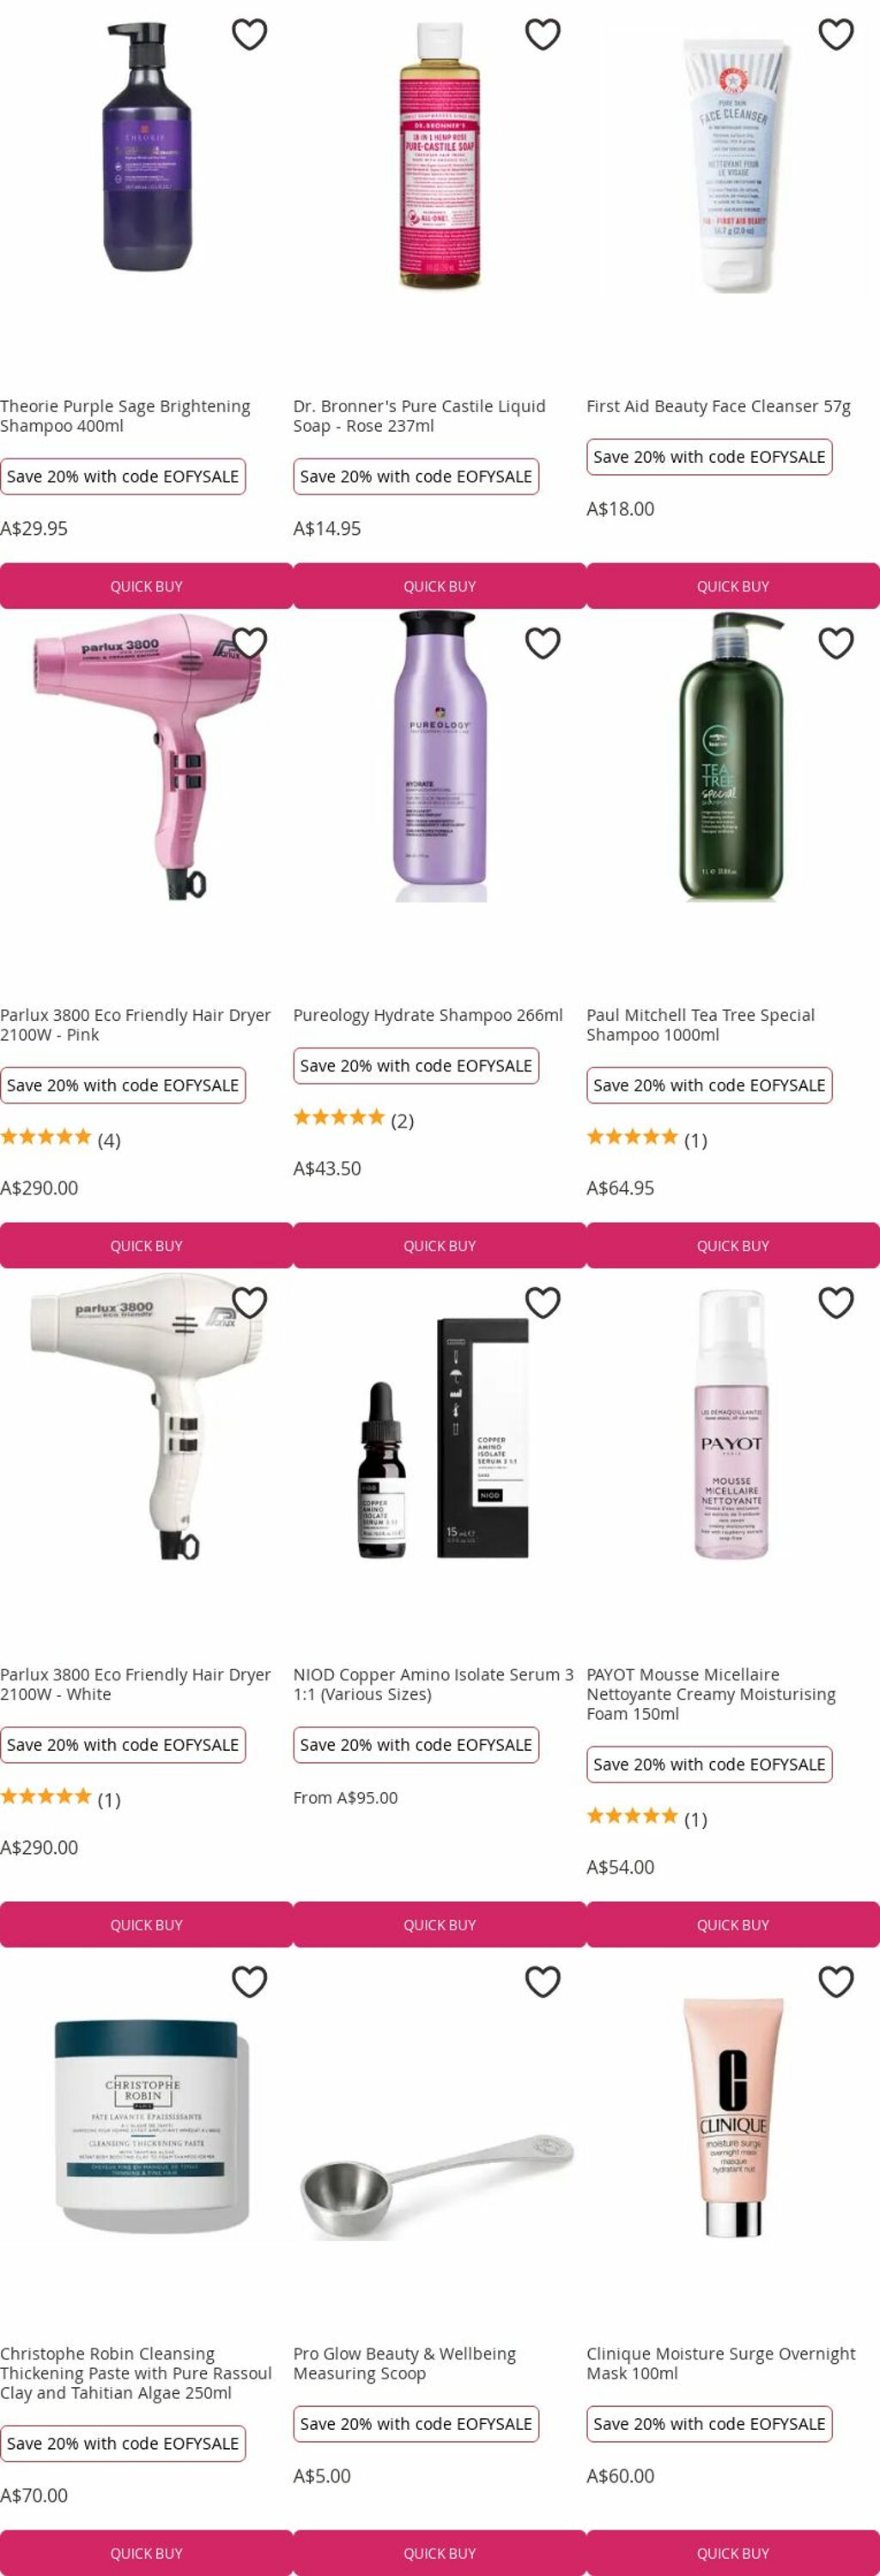Add Theorie Purple Sage Shampoo to wishlist
This screenshot has width=880, height=2576.
click(249, 34)
